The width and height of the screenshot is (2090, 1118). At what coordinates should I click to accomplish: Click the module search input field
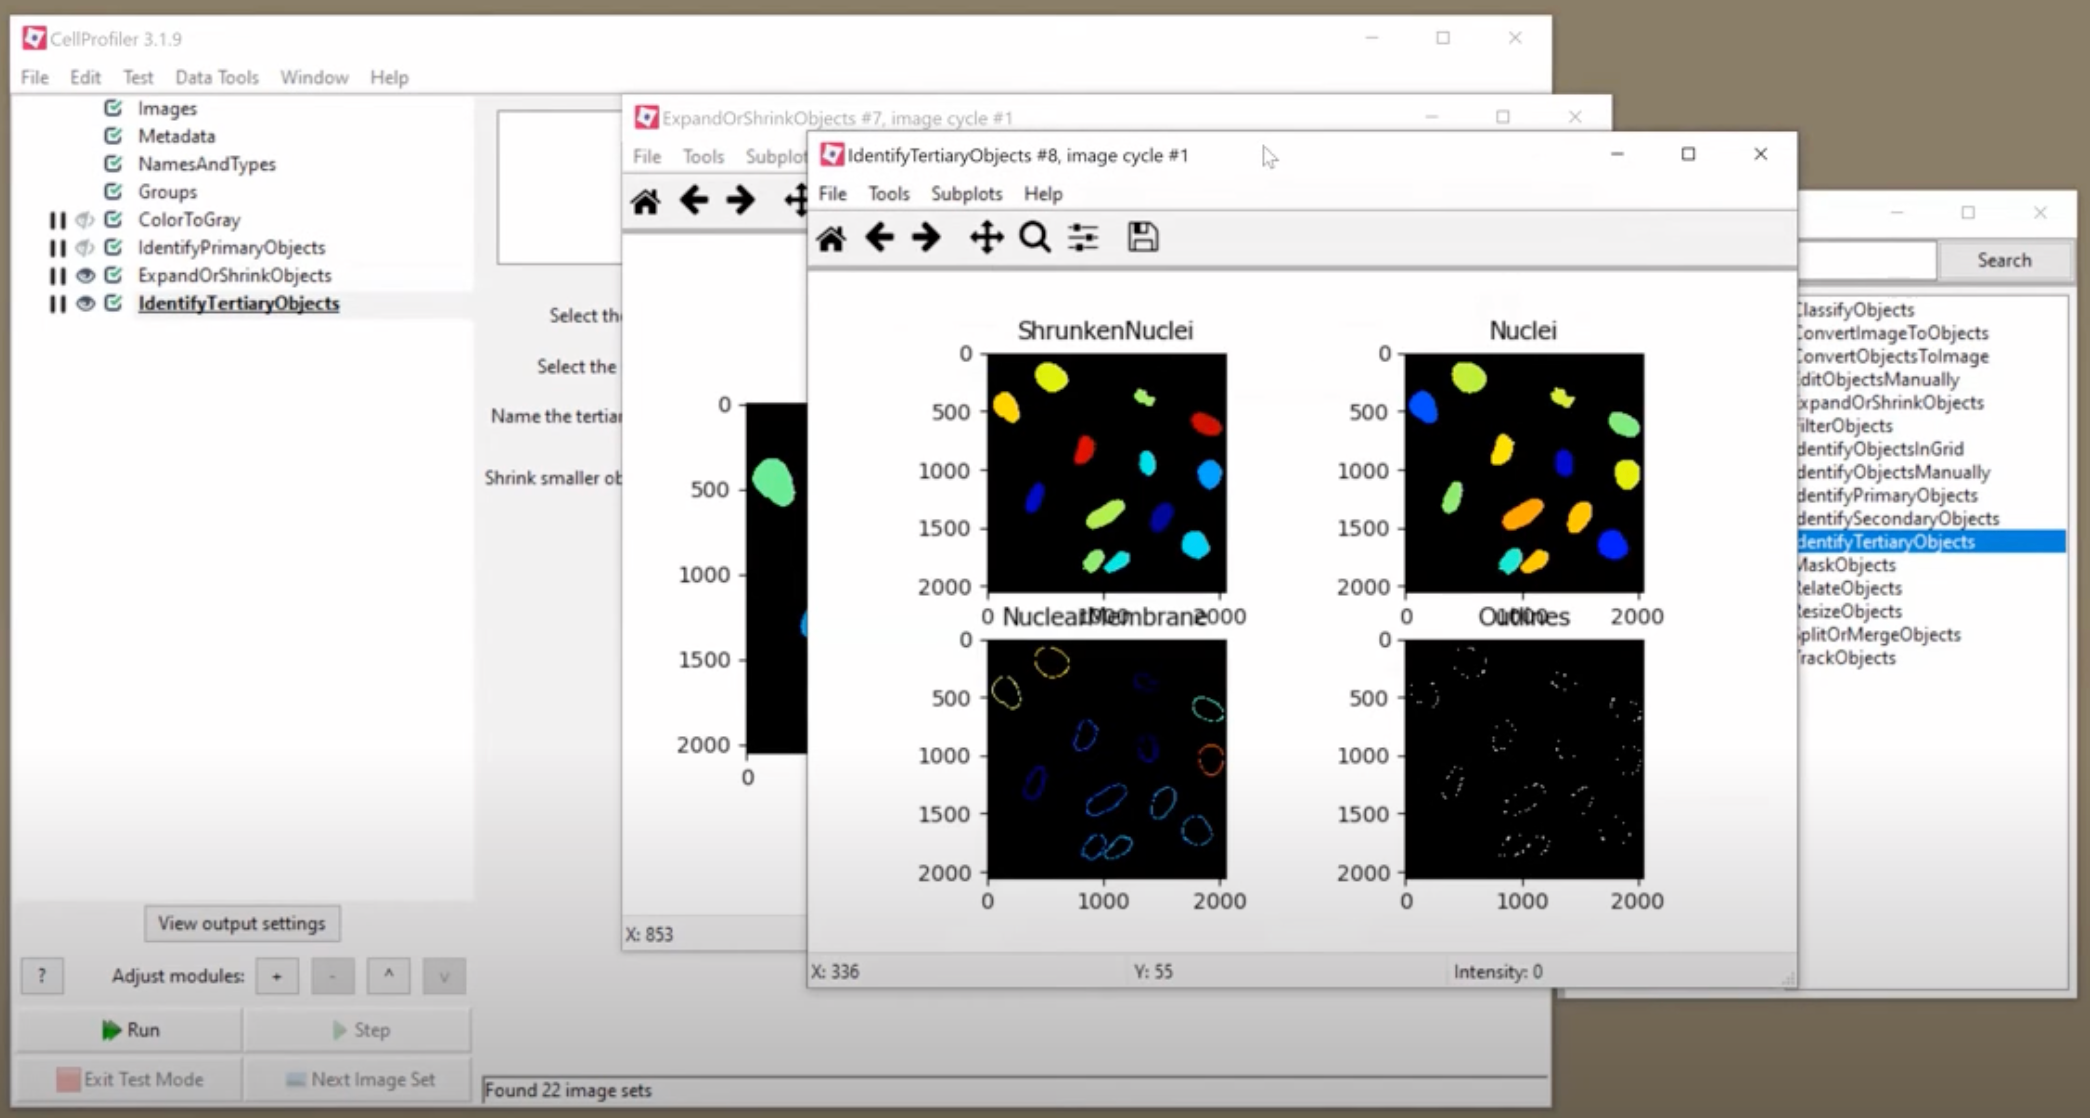(x=1867, y=260)
